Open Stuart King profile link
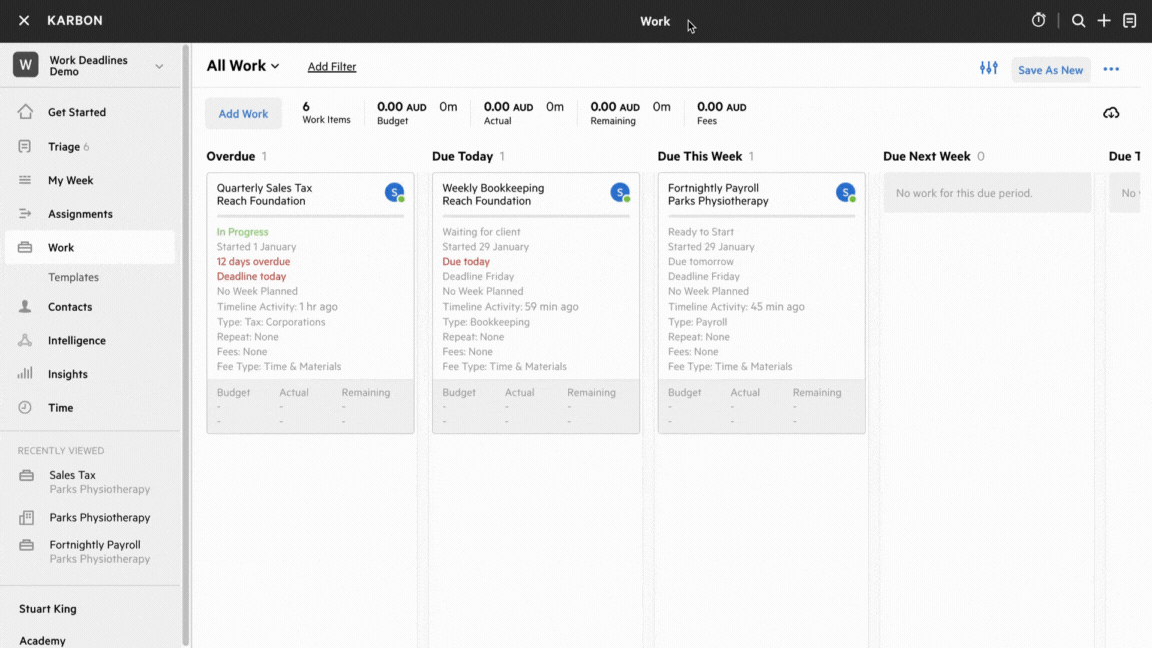Viewport: 1152px width, 648px height. [48, 608]
